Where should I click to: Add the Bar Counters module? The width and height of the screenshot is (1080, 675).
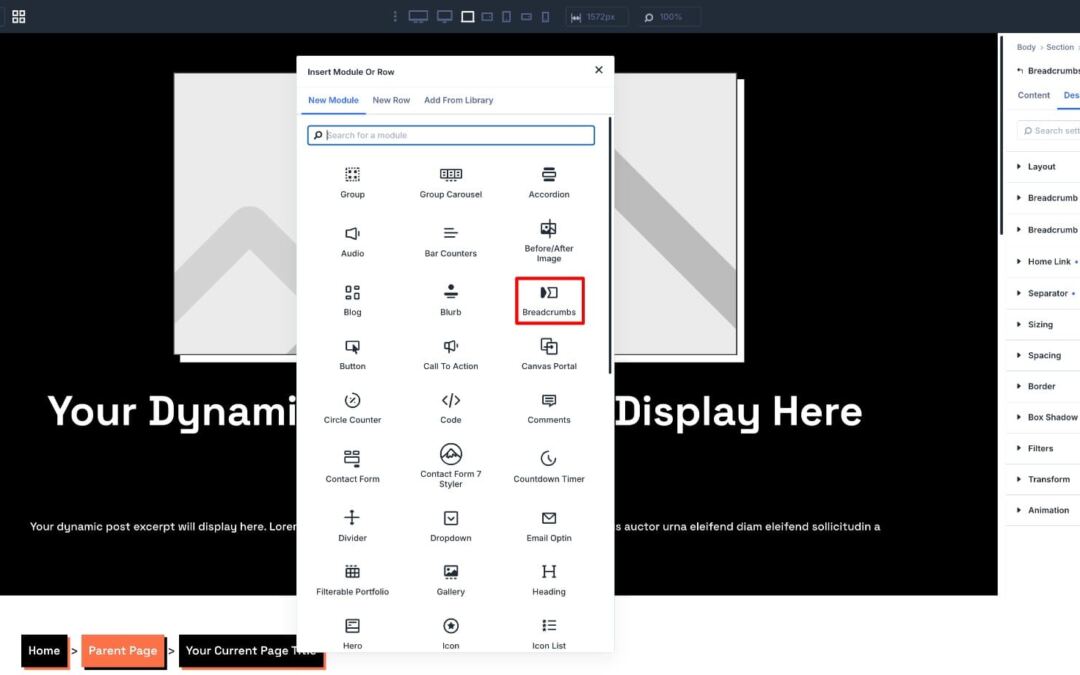(x=450, y=241)
